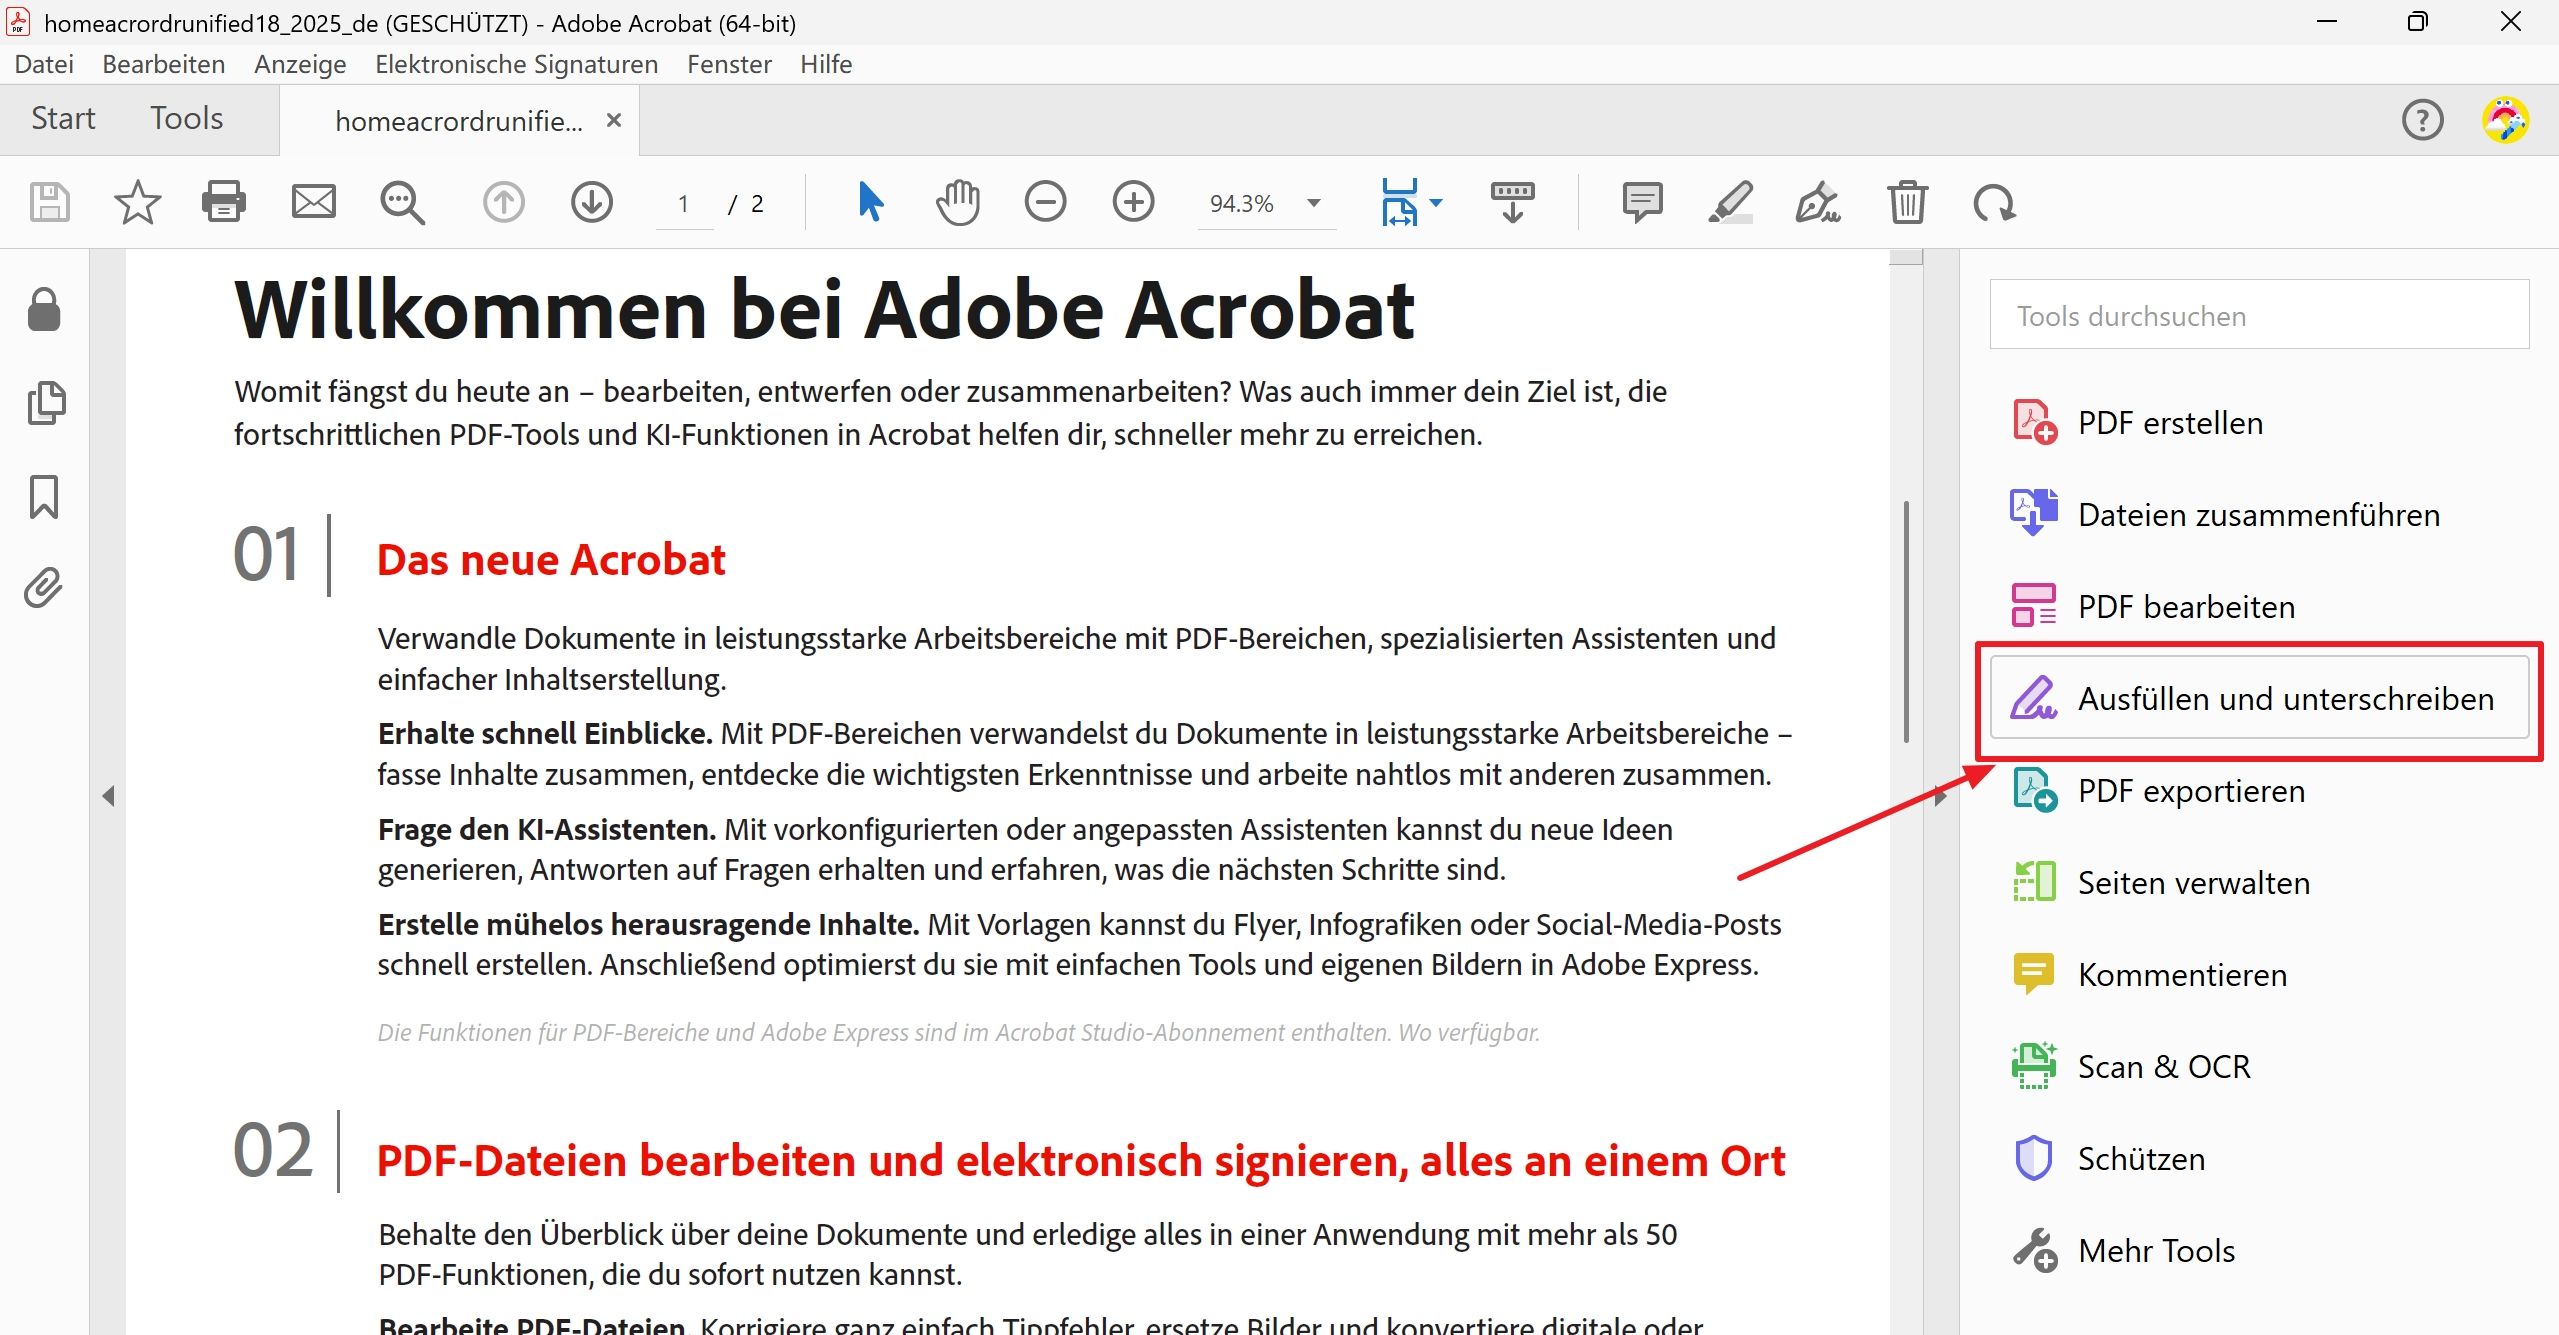Select the highlighter text tool
This screenshot has height=1335, width=2559.
(x=1730, y=202)
